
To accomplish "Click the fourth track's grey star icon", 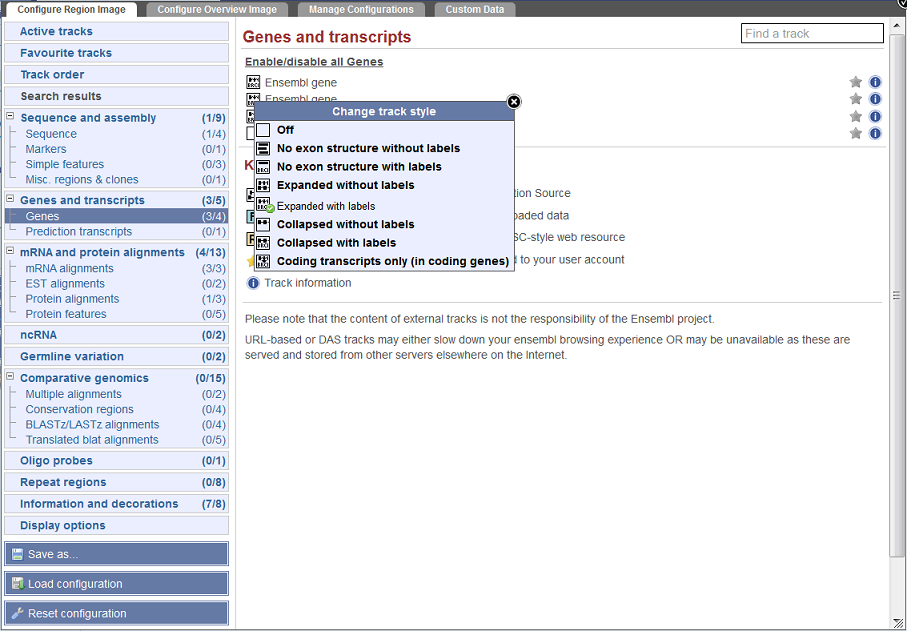I will (x=855, y=133).
